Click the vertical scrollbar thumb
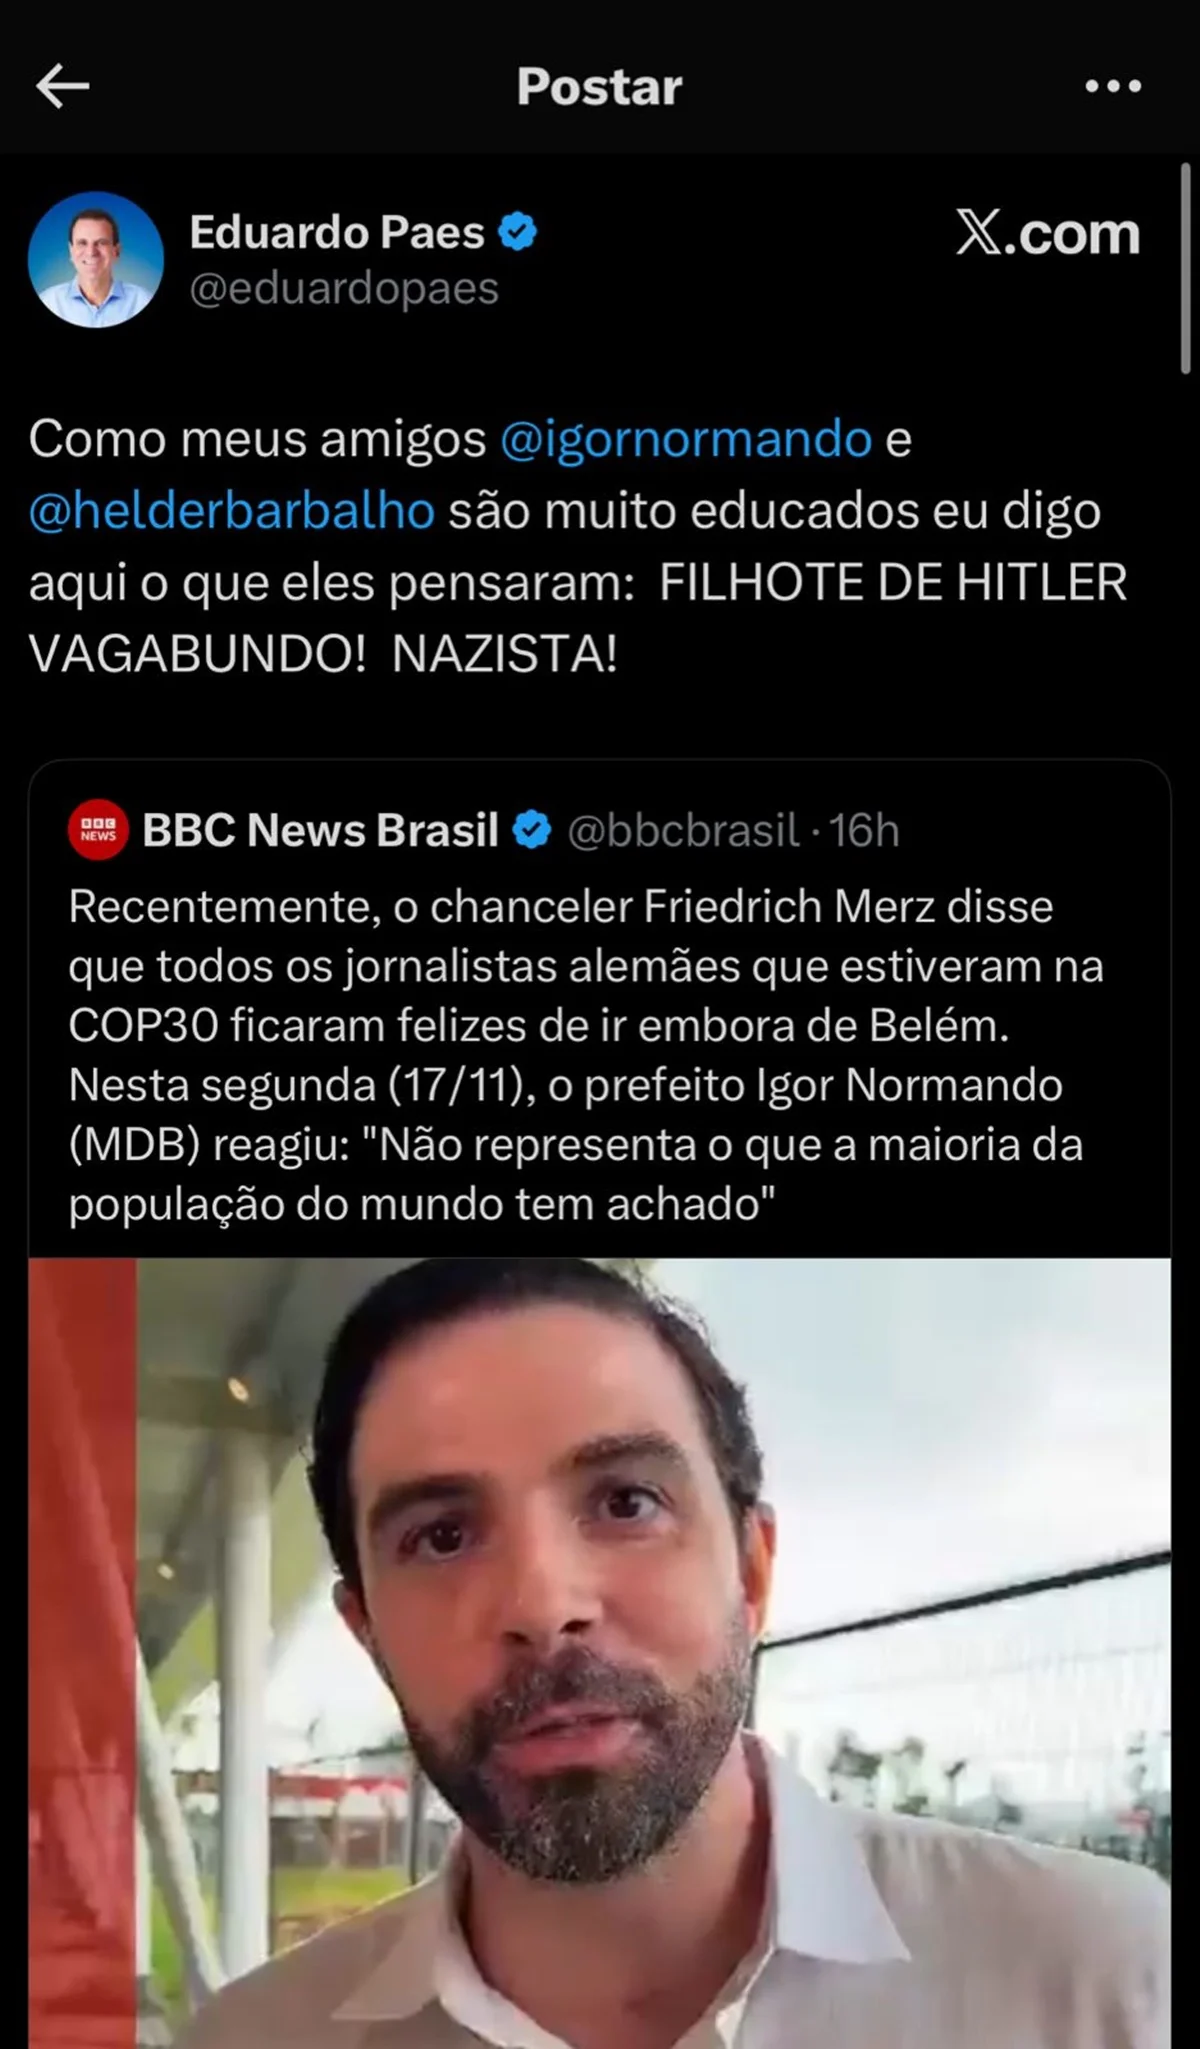 1186,268
